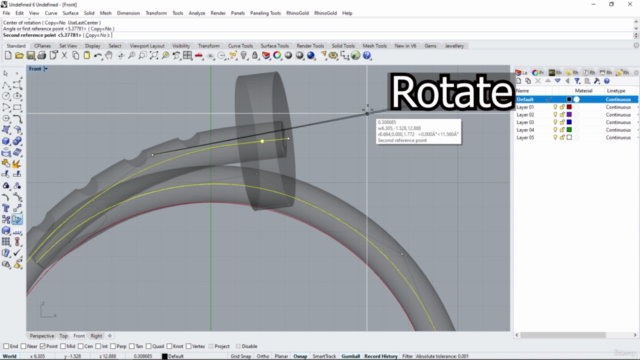Select the Polyline tool in left sidebar
The image size is (640, 360).
click(x=6, y=85)
